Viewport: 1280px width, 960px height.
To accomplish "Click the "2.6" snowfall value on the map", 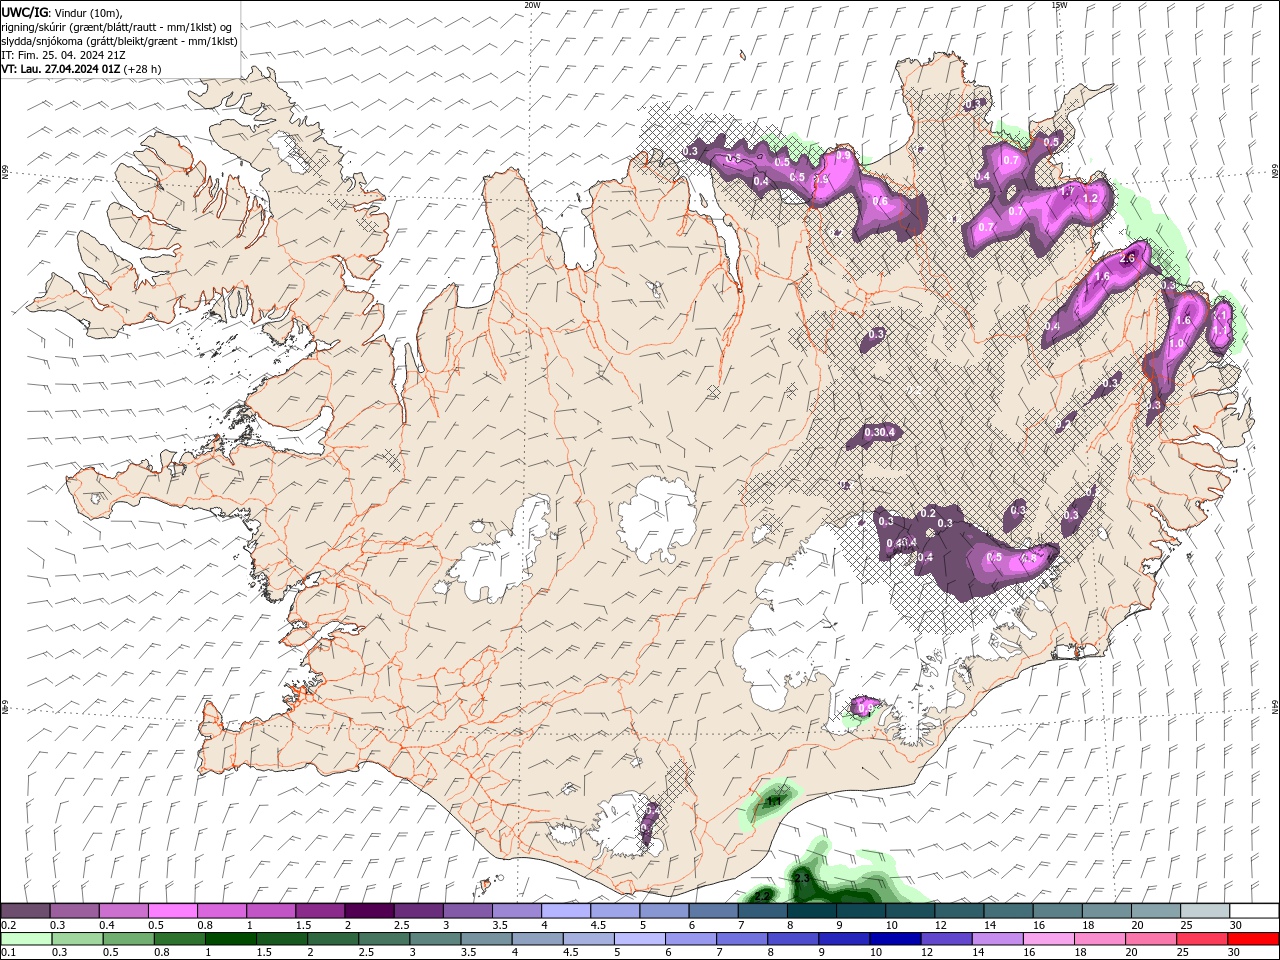I will [1128, 258].
